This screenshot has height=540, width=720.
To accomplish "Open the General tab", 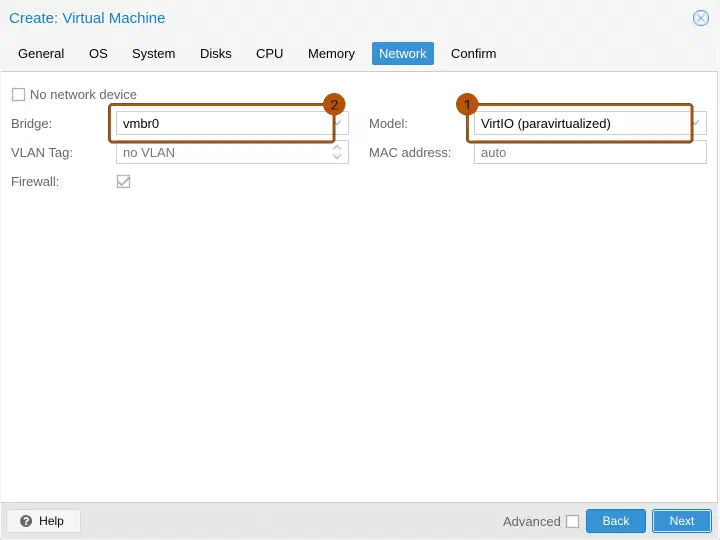I will pyautogui.click(x=41, y=54).
